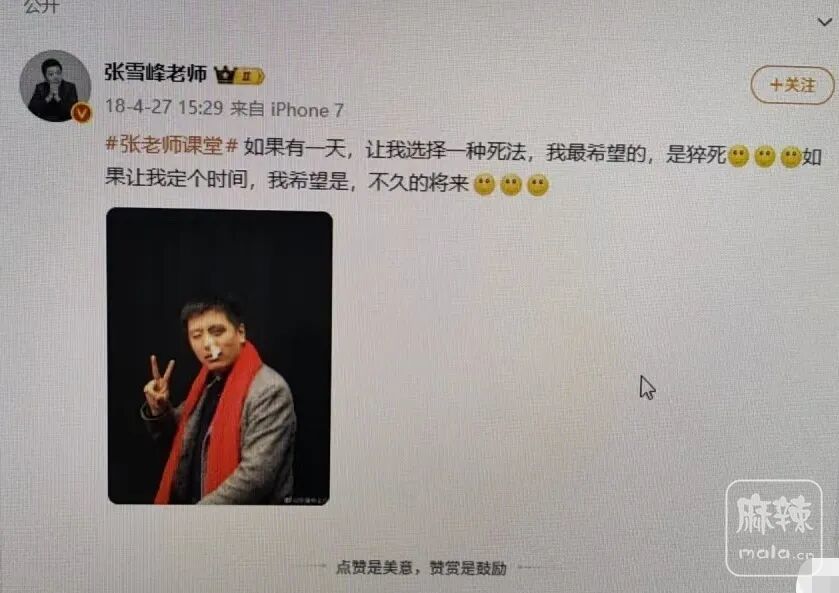Enlarge the red scarf photo thumbnail
The image size is (839, 593).
pyautogui.click(x=219, y=357)
